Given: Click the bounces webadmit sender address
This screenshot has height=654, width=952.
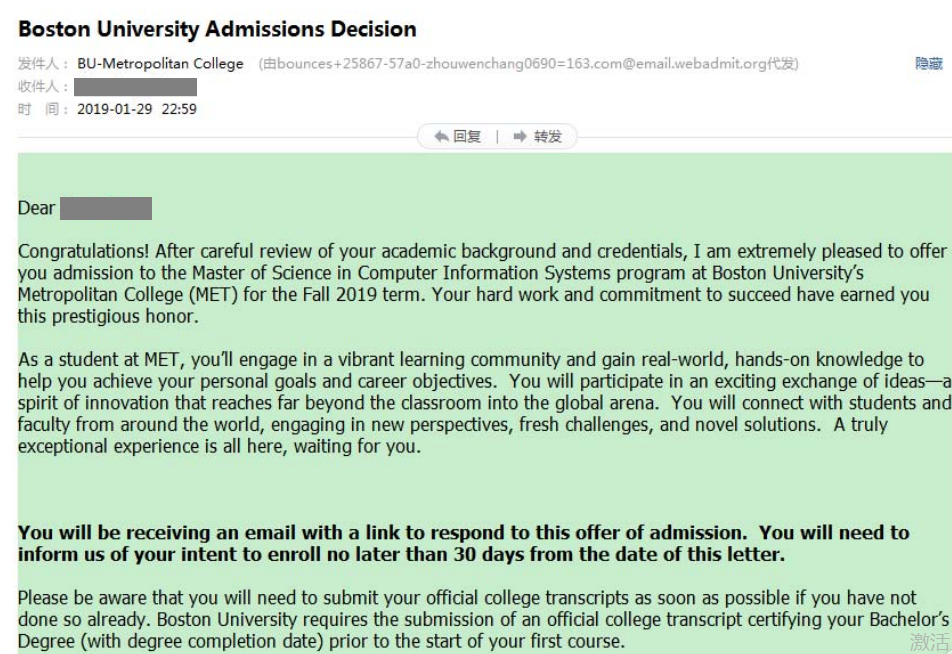Looking at the screenshot, I should tap(528, 64).
